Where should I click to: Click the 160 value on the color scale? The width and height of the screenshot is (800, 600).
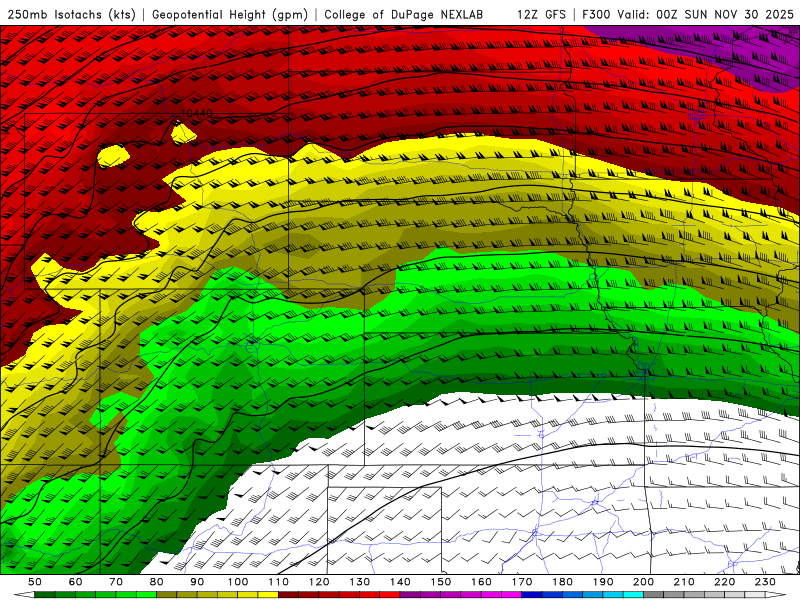pyautogui.click(x=482, y=582)
